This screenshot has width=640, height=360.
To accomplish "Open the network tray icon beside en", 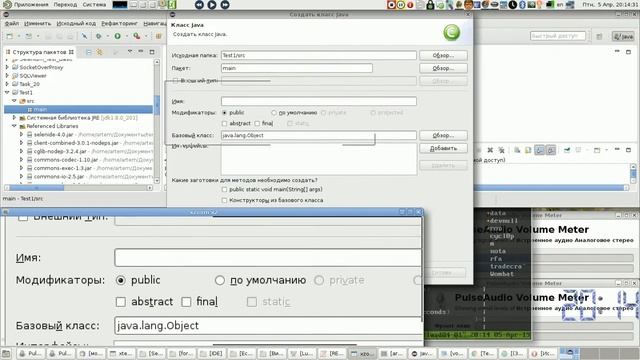I will [x=570, y=5].
